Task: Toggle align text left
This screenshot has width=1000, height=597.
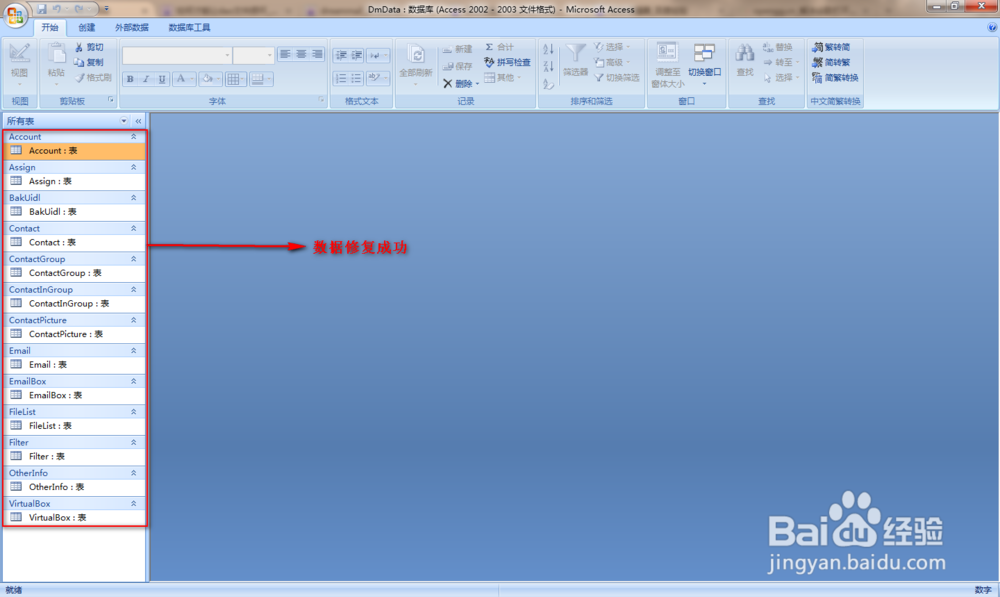Action: [x=285, y=55]
